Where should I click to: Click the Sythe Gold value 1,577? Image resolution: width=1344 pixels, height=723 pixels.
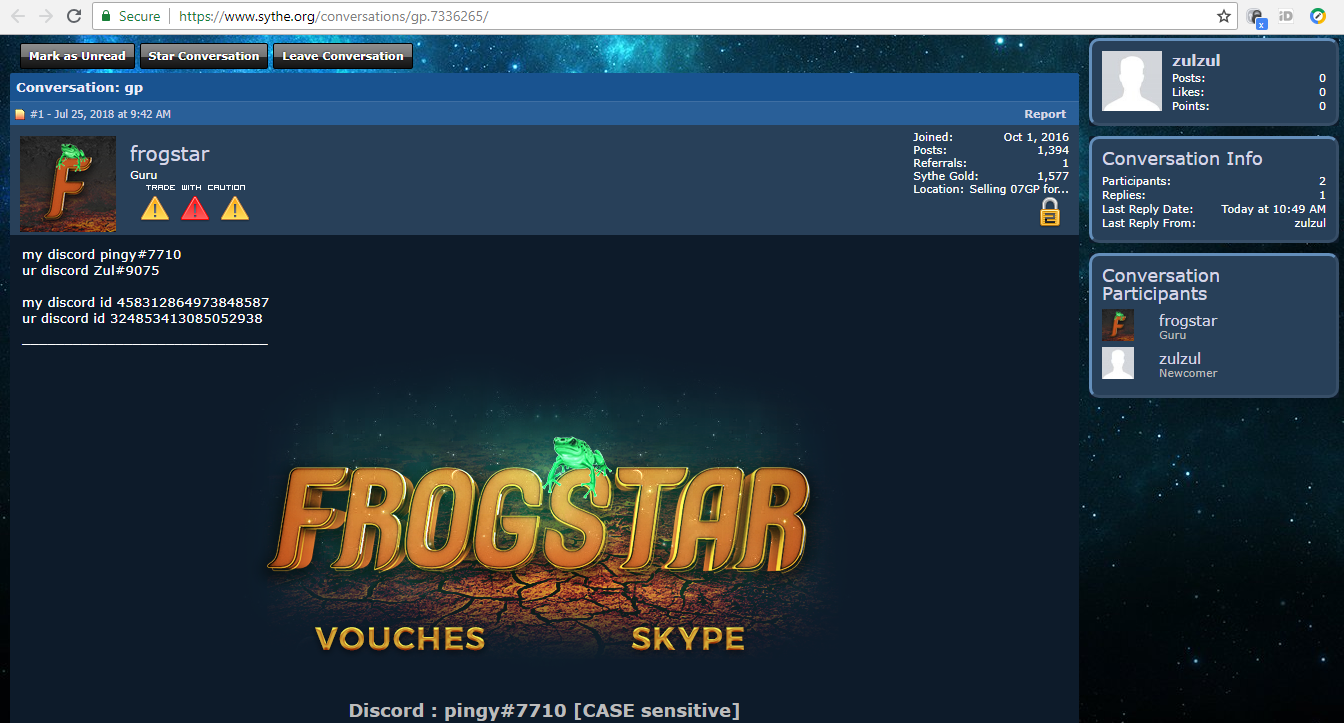[x=1053, y=176]
